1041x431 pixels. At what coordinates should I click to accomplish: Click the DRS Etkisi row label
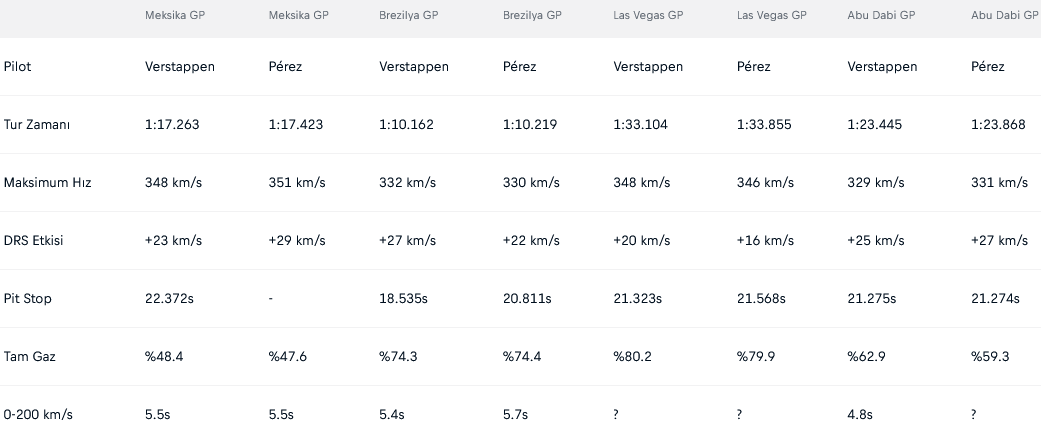pyautogui.click(x=36, y=241)
